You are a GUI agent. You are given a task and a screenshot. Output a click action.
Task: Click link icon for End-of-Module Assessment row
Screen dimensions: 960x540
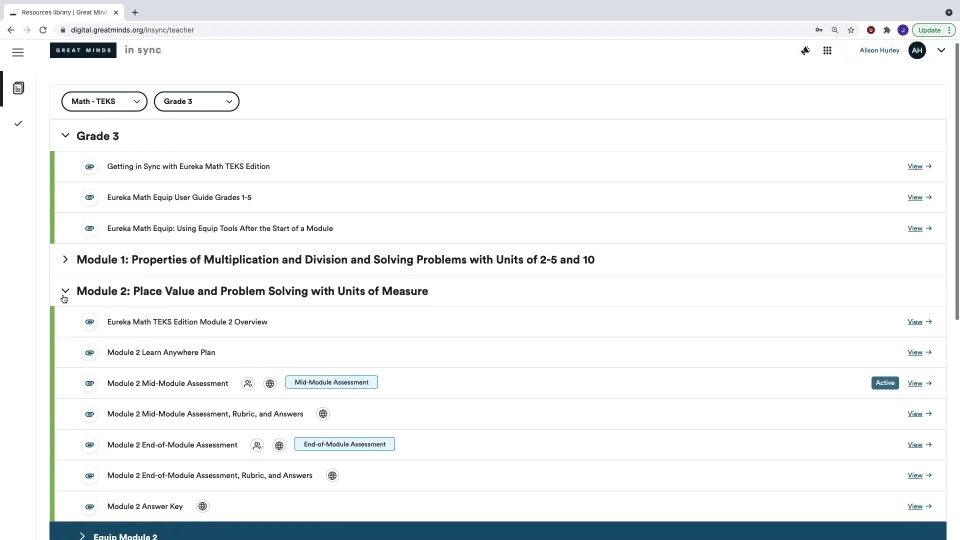(89, 445)
